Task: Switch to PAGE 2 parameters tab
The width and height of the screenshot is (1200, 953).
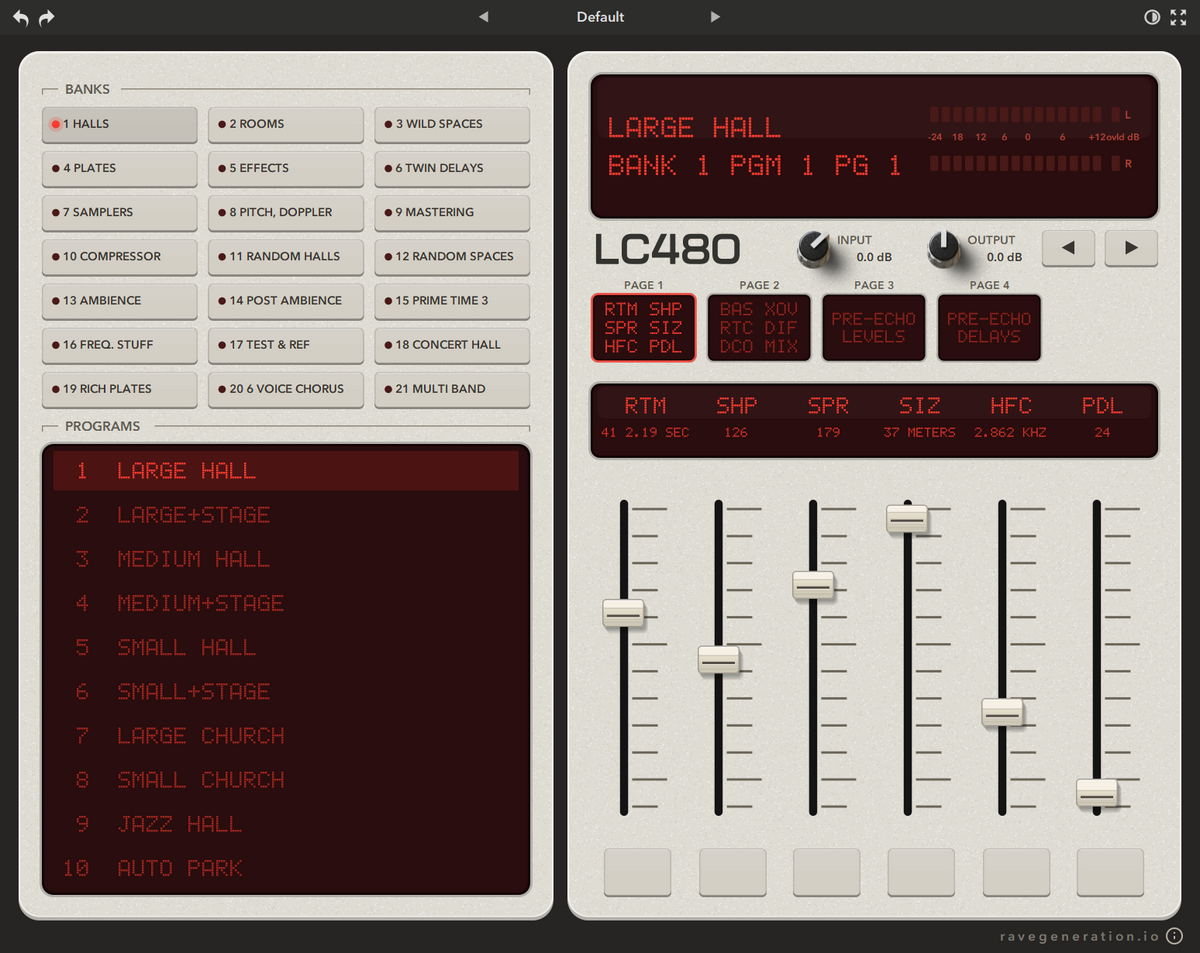Action: coord(759,327)
